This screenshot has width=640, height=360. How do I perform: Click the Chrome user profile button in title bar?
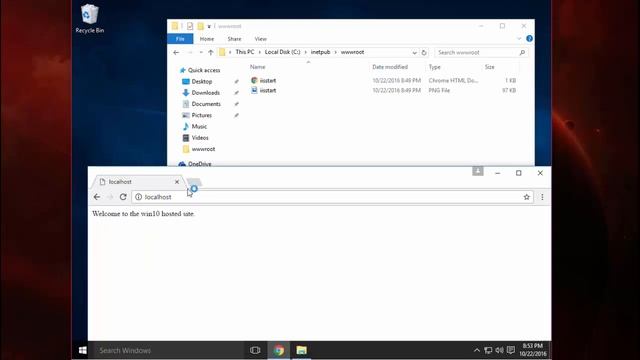478,171
